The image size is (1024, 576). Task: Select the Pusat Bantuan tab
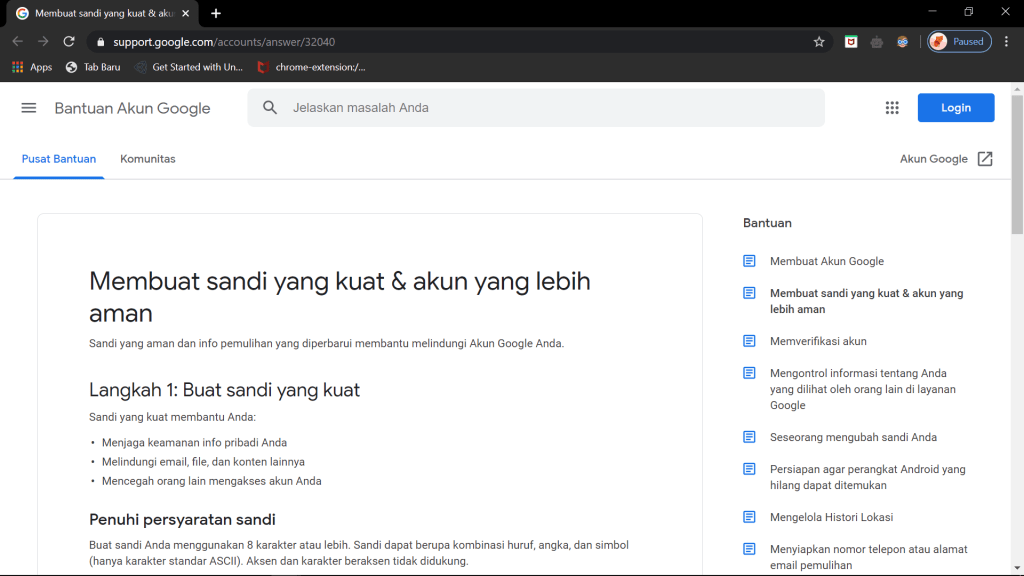(x=59, y=159)
